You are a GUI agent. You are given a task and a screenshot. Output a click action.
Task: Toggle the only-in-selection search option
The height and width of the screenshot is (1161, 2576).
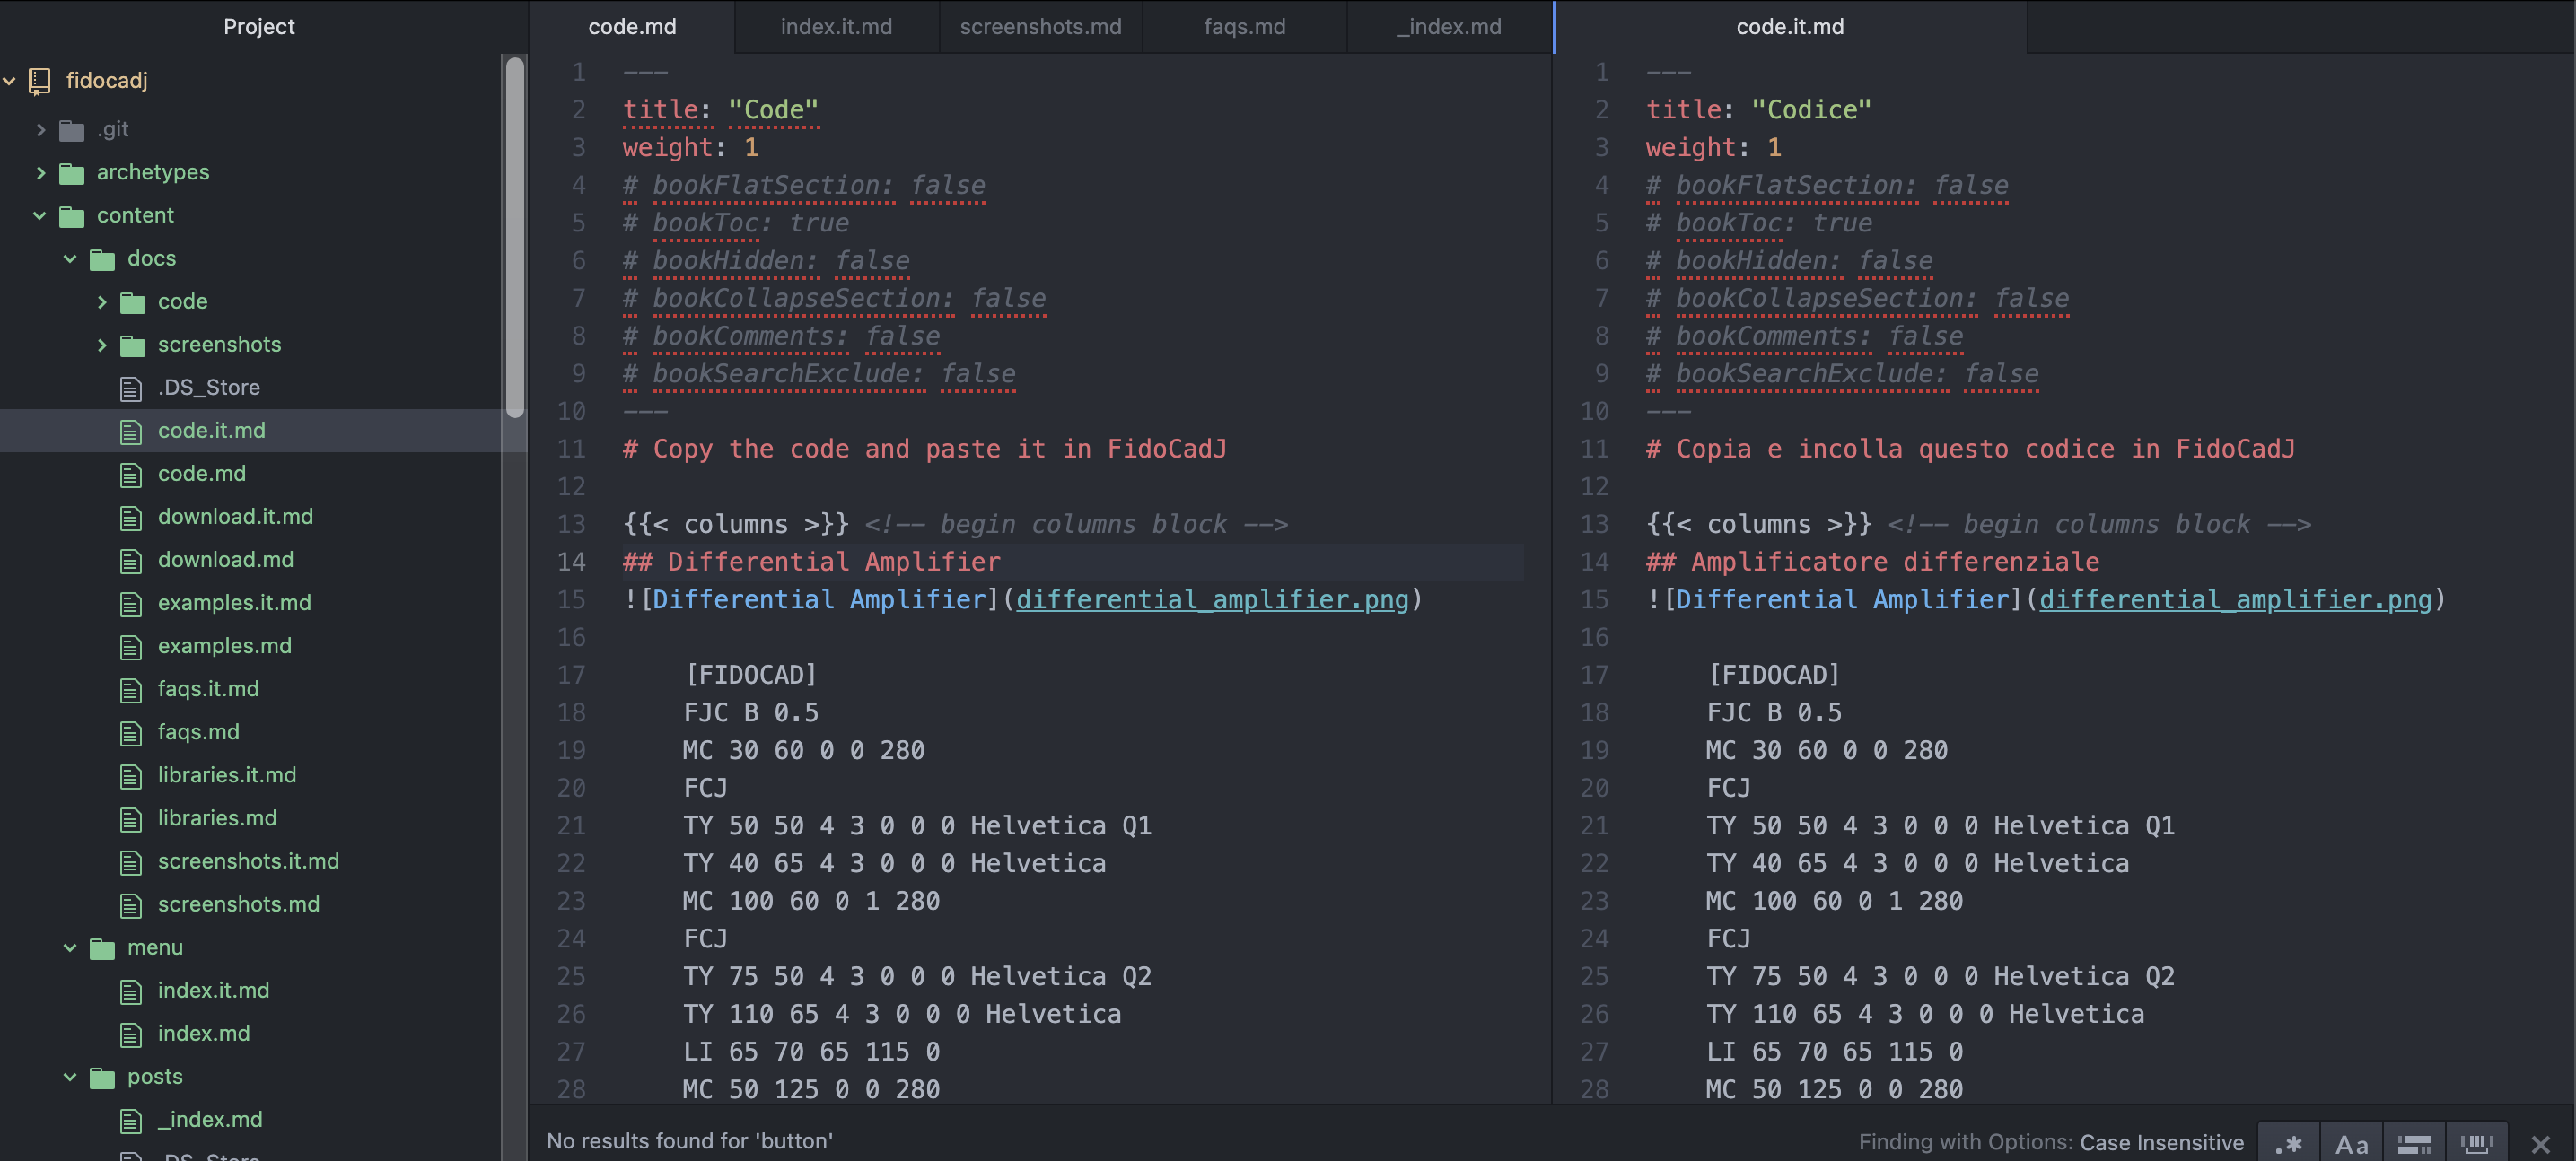(x=2414, y=1143)
